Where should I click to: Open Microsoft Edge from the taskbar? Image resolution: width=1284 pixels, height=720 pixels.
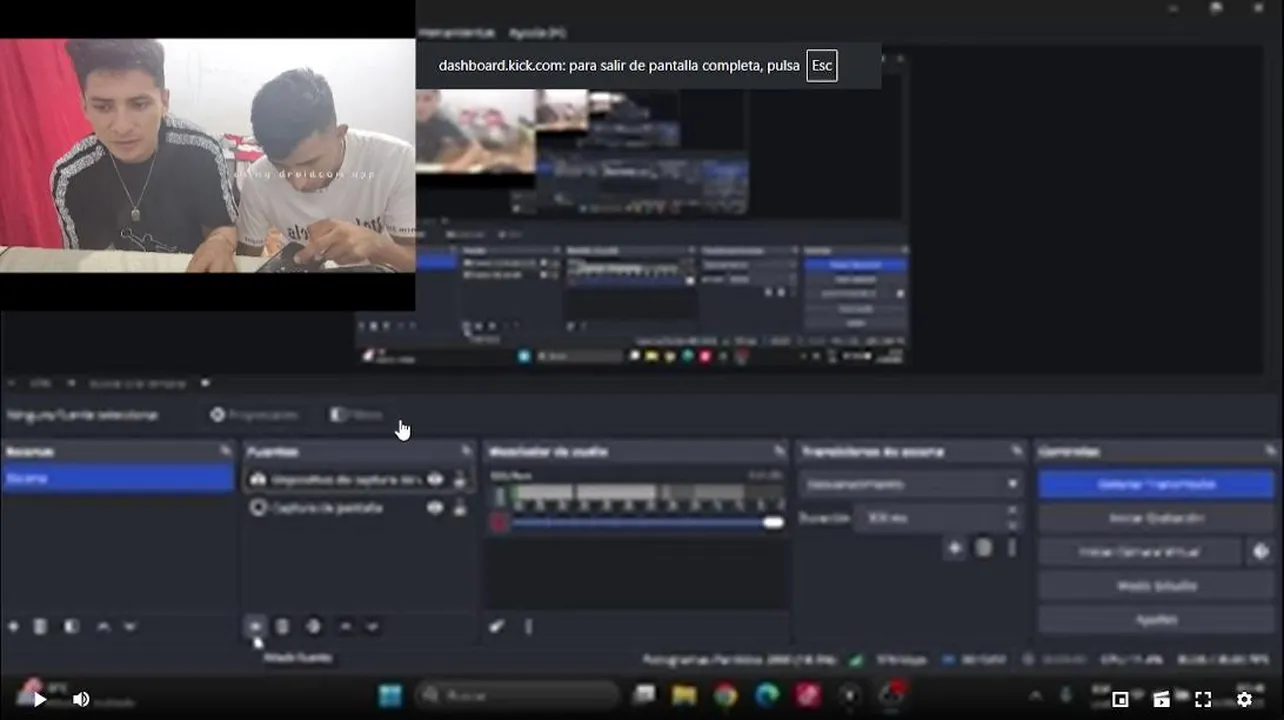click(767, 696)
